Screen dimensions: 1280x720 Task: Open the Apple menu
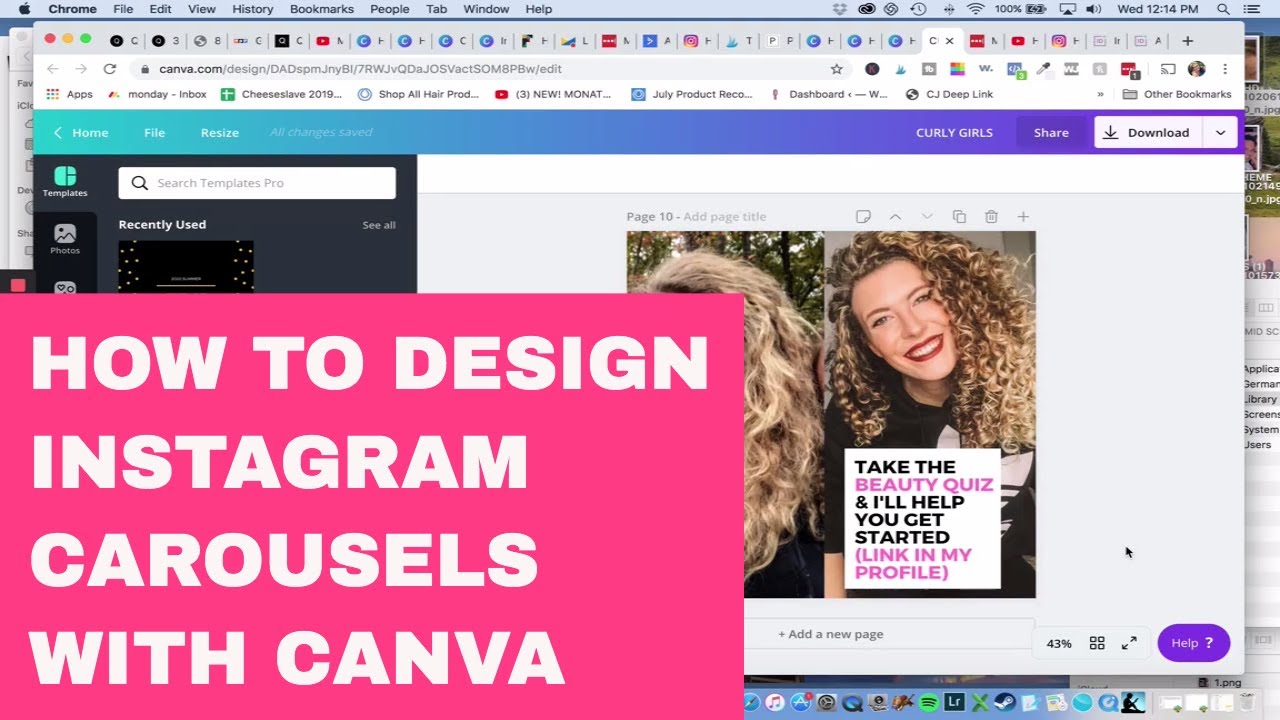[x=24, y=9]
